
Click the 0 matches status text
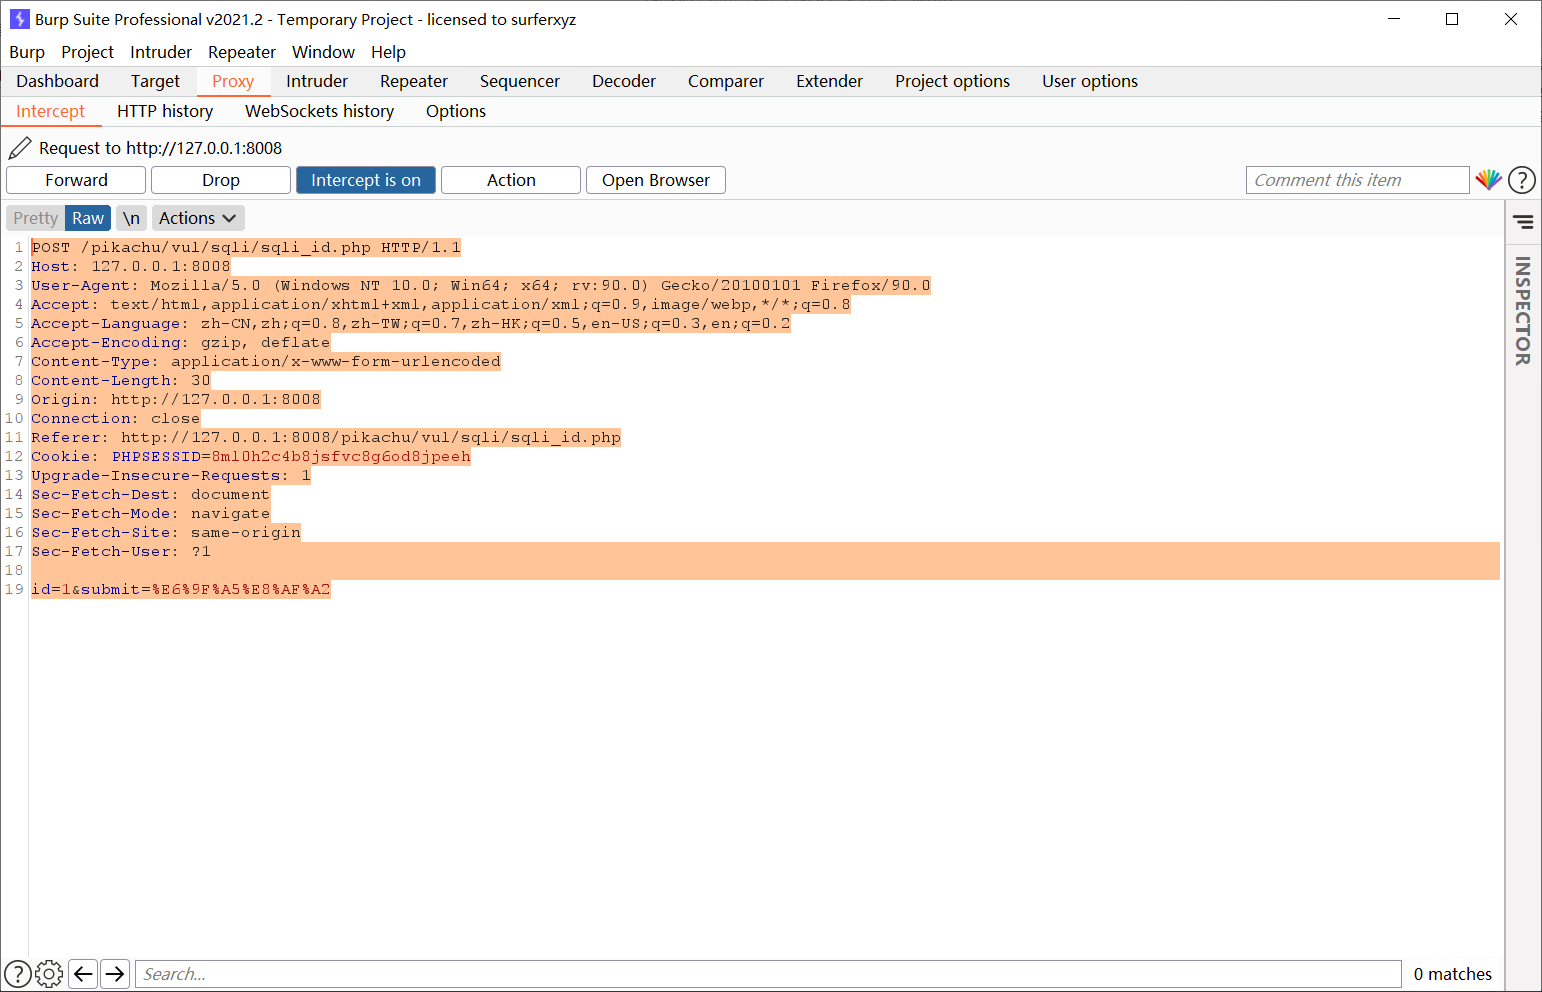pos(1452,974)
